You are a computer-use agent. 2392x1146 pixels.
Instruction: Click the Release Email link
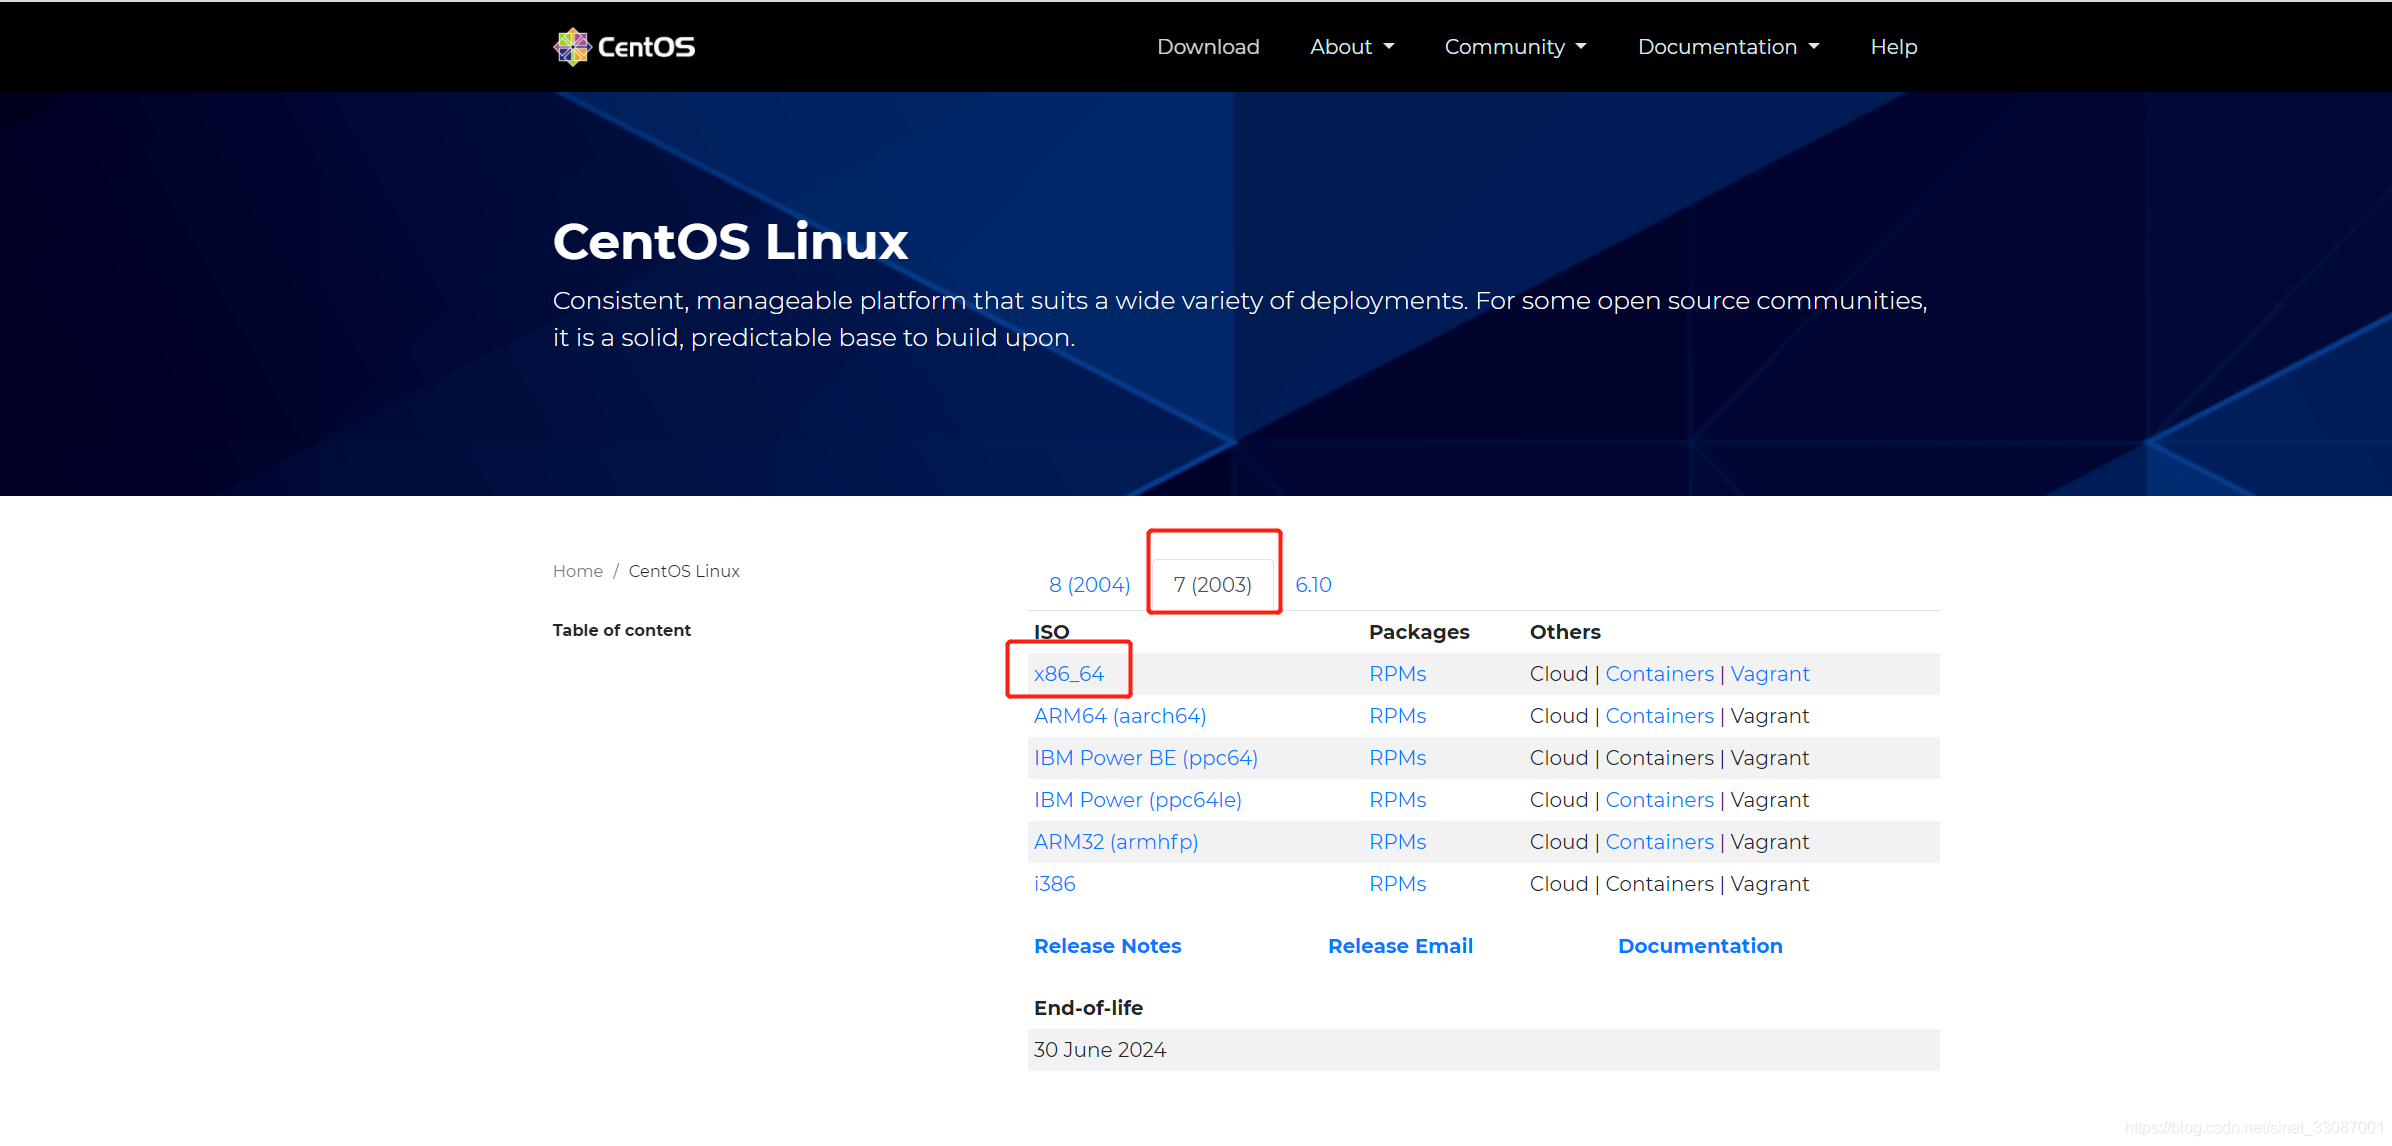pyautogui.click(x=1400, y=946)
